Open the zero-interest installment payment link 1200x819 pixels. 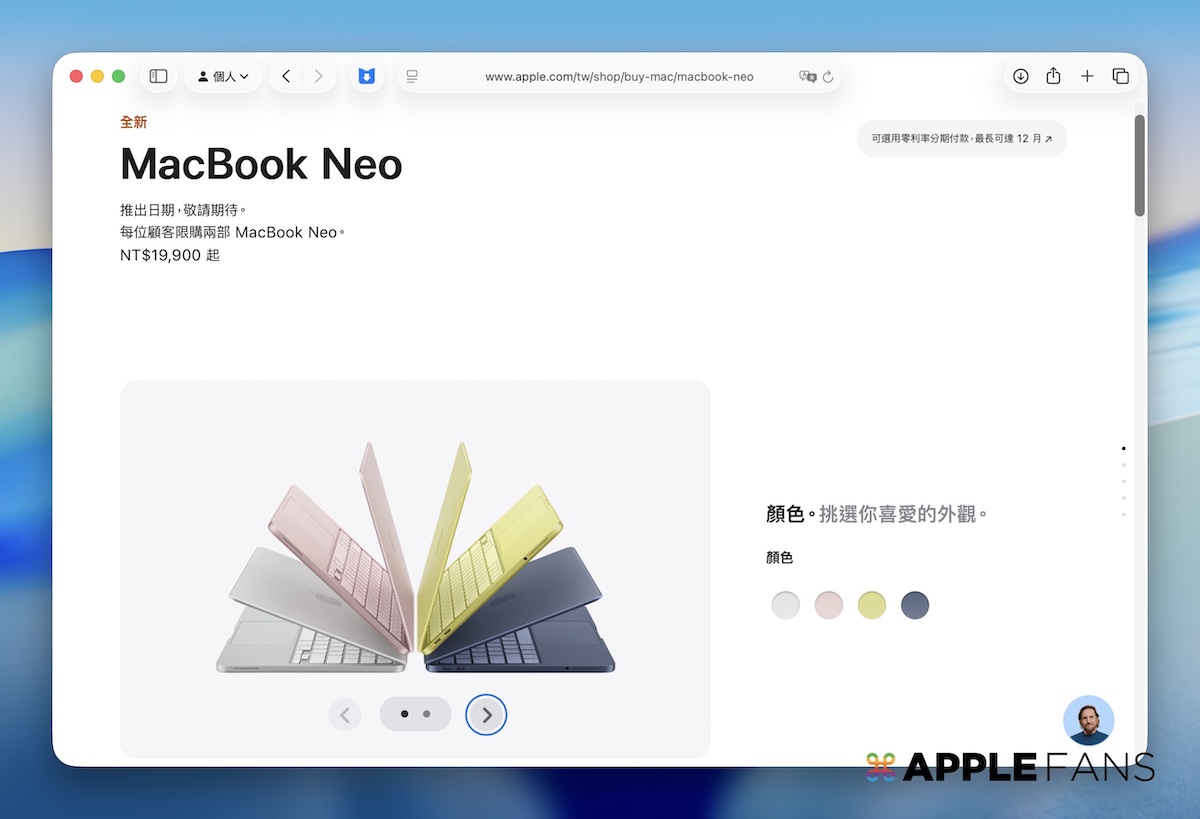click(961, 139)
